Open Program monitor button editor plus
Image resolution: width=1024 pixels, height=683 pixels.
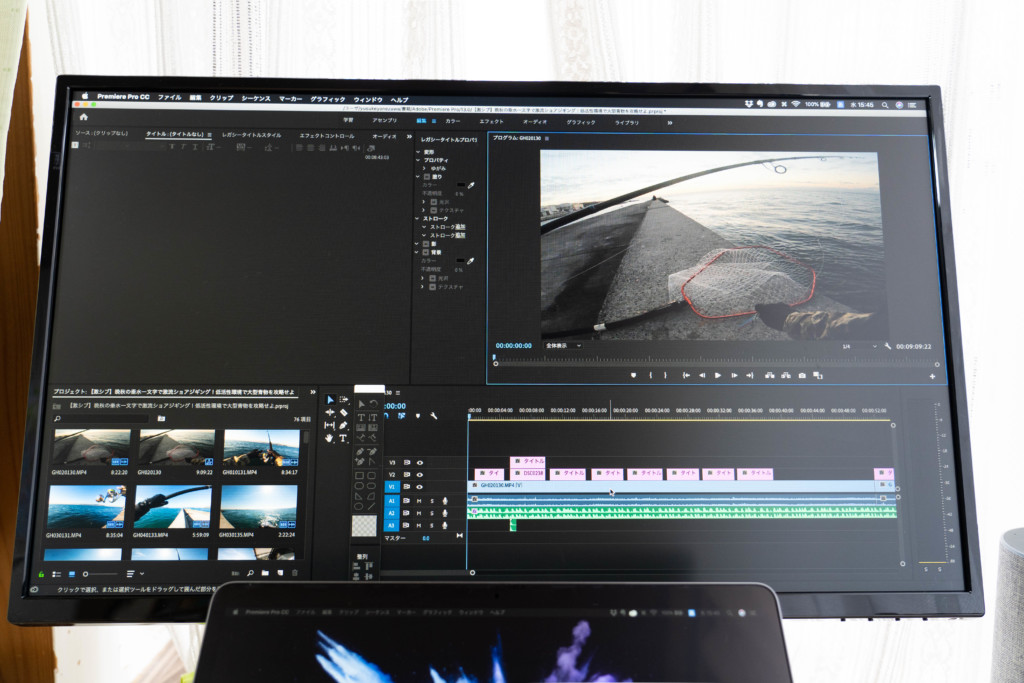point(933,376)
